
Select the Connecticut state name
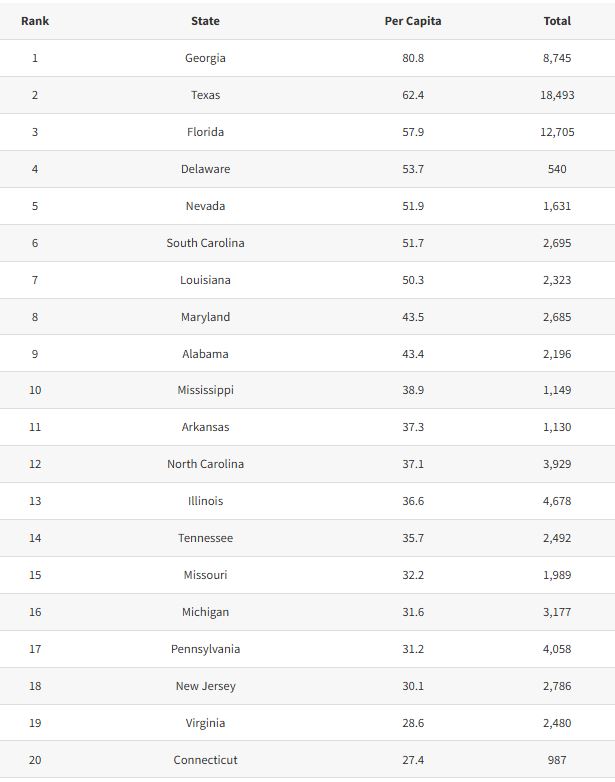click(205, 760)
